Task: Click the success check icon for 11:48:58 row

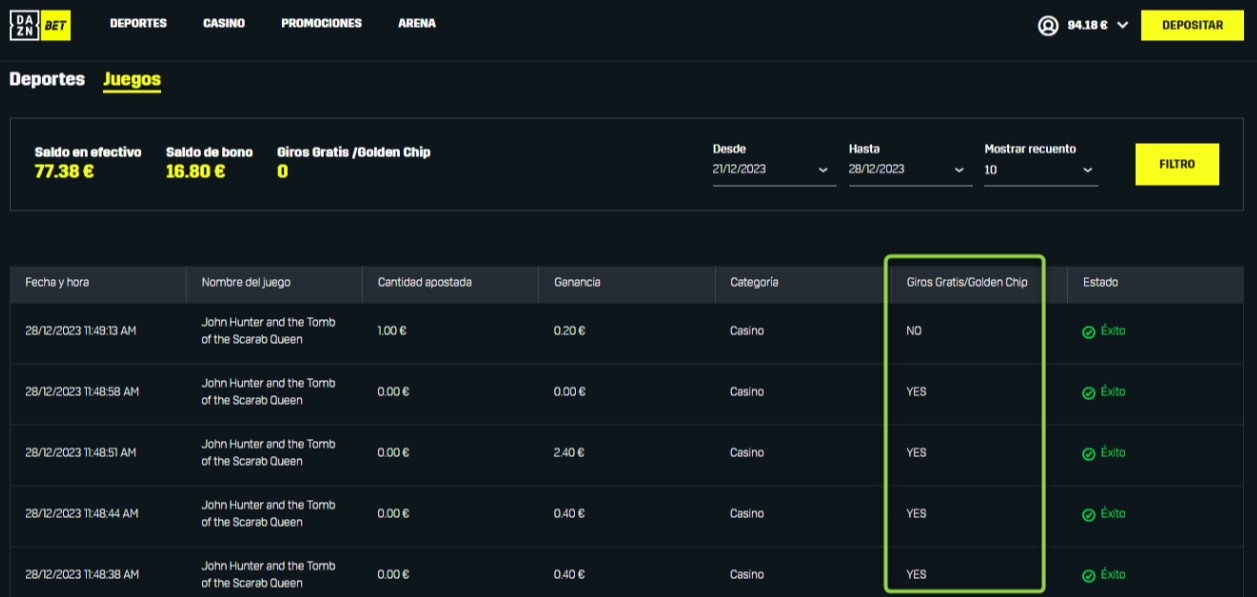Action: (x=1088, y=393)
